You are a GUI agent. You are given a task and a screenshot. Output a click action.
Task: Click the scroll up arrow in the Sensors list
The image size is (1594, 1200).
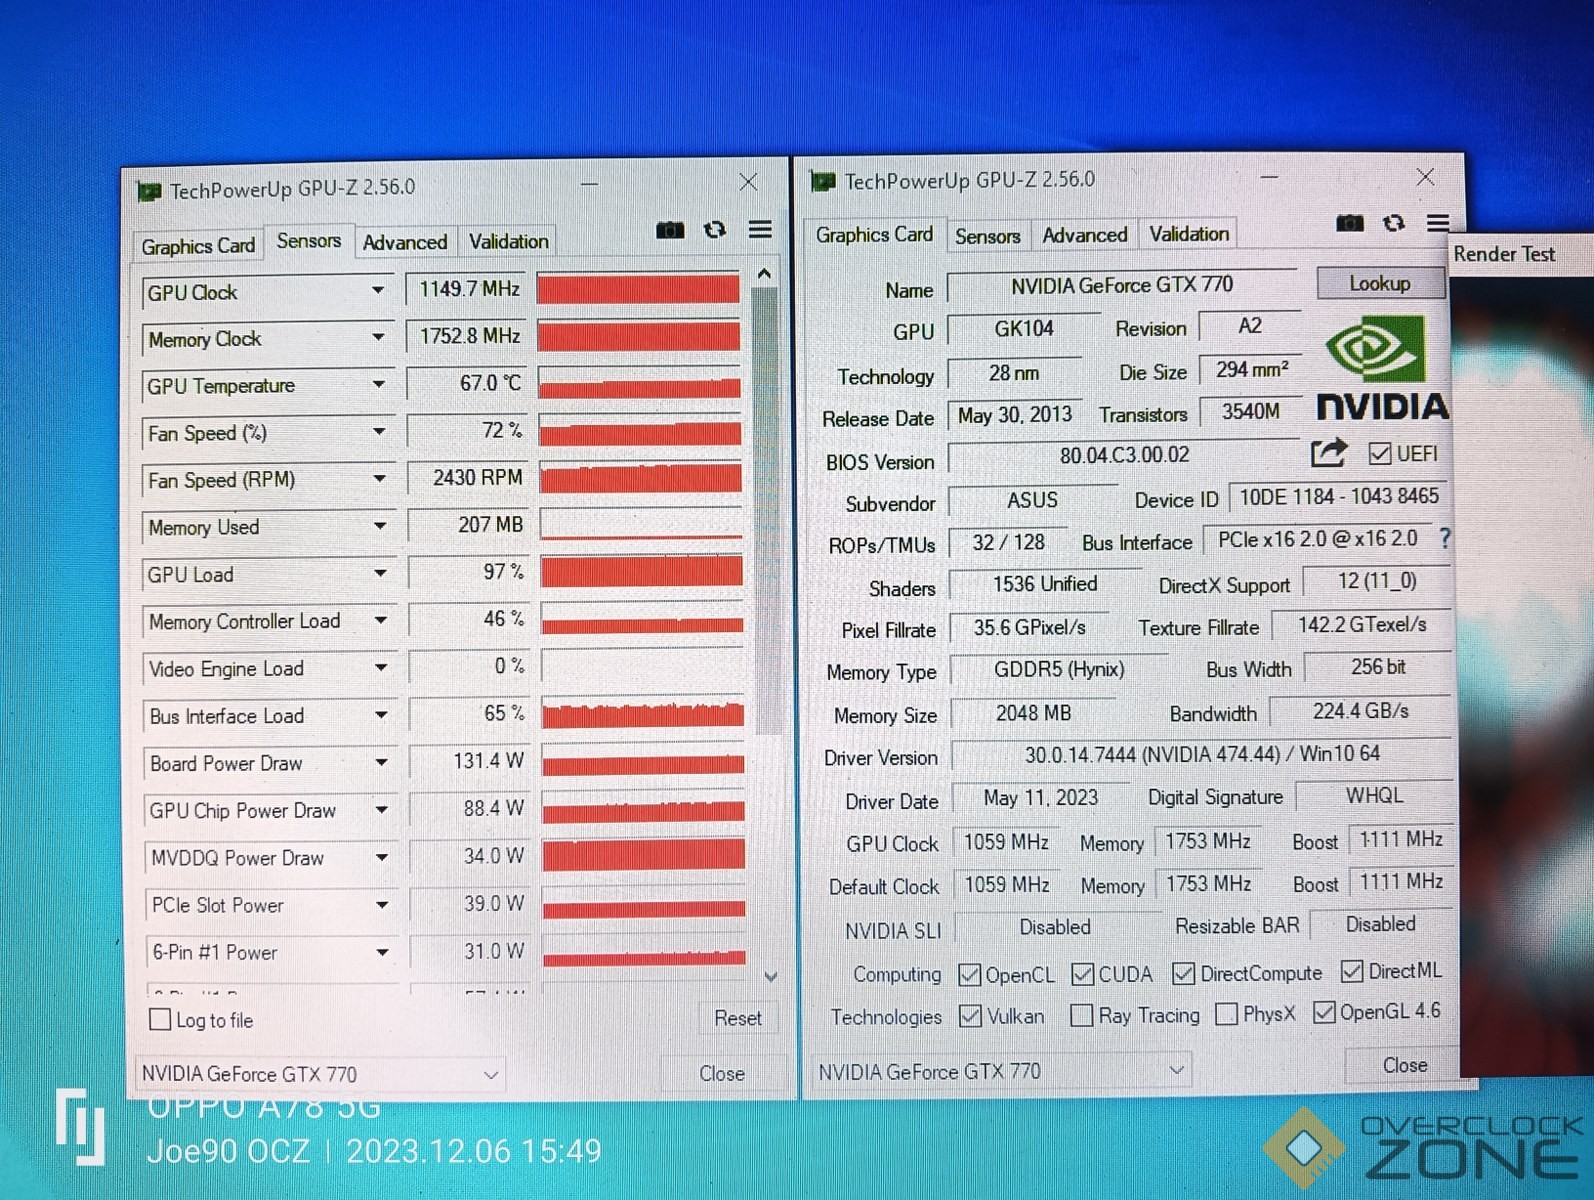point(764,273)
